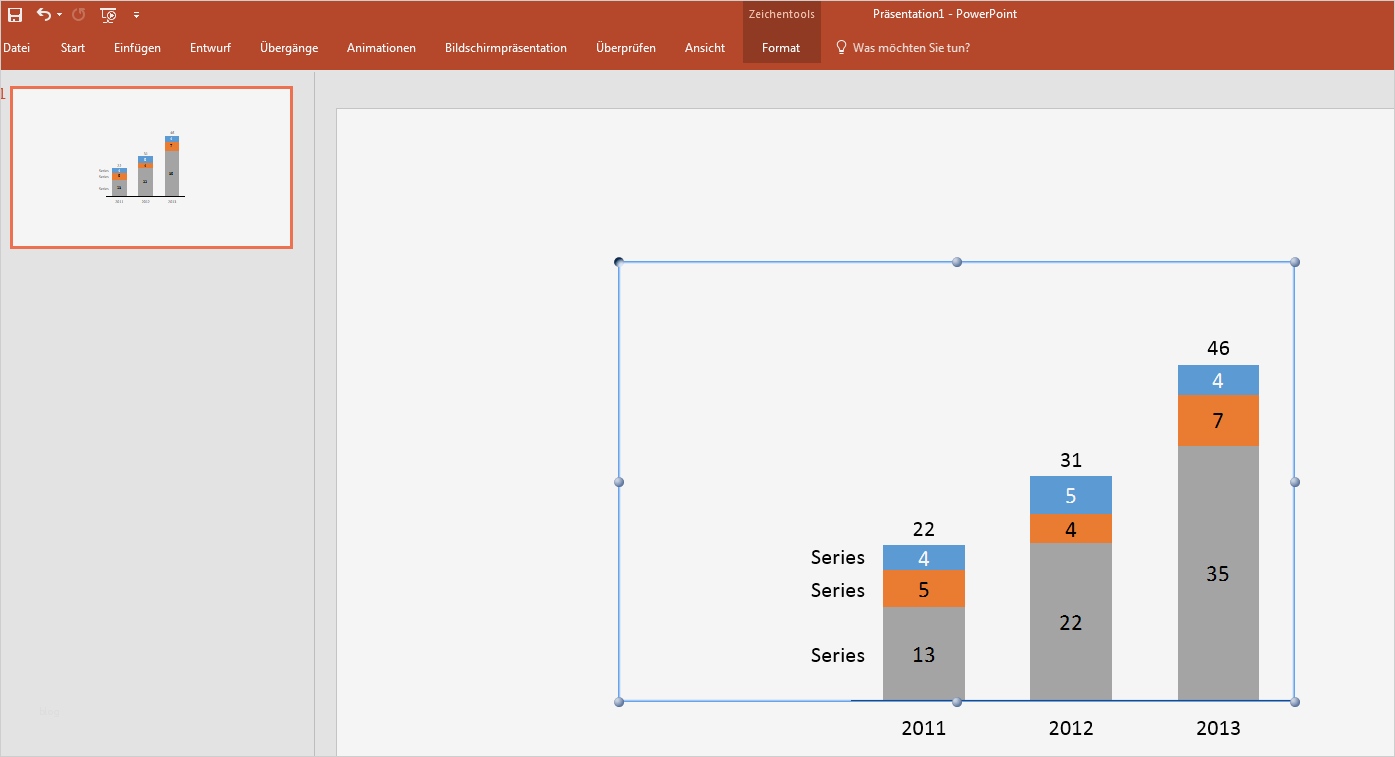
Task: Start slideshow from beginning icon
Action: (108, 15)
